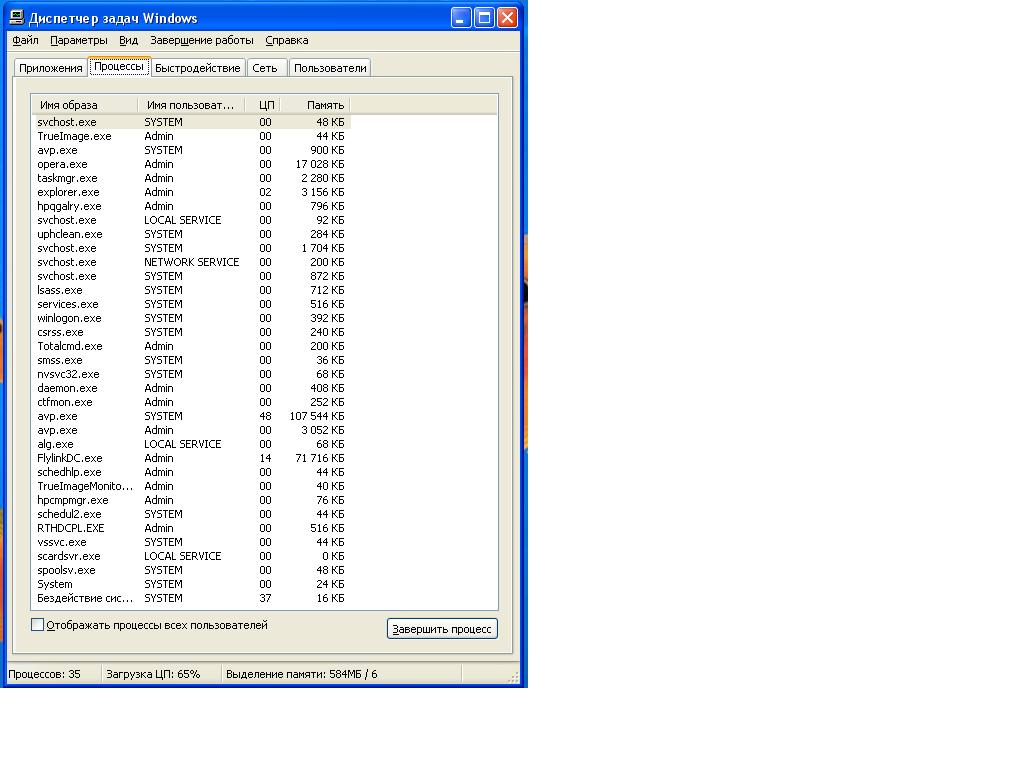Click the Завершить процесс button

pyautogui.click(x=442, y=629)
